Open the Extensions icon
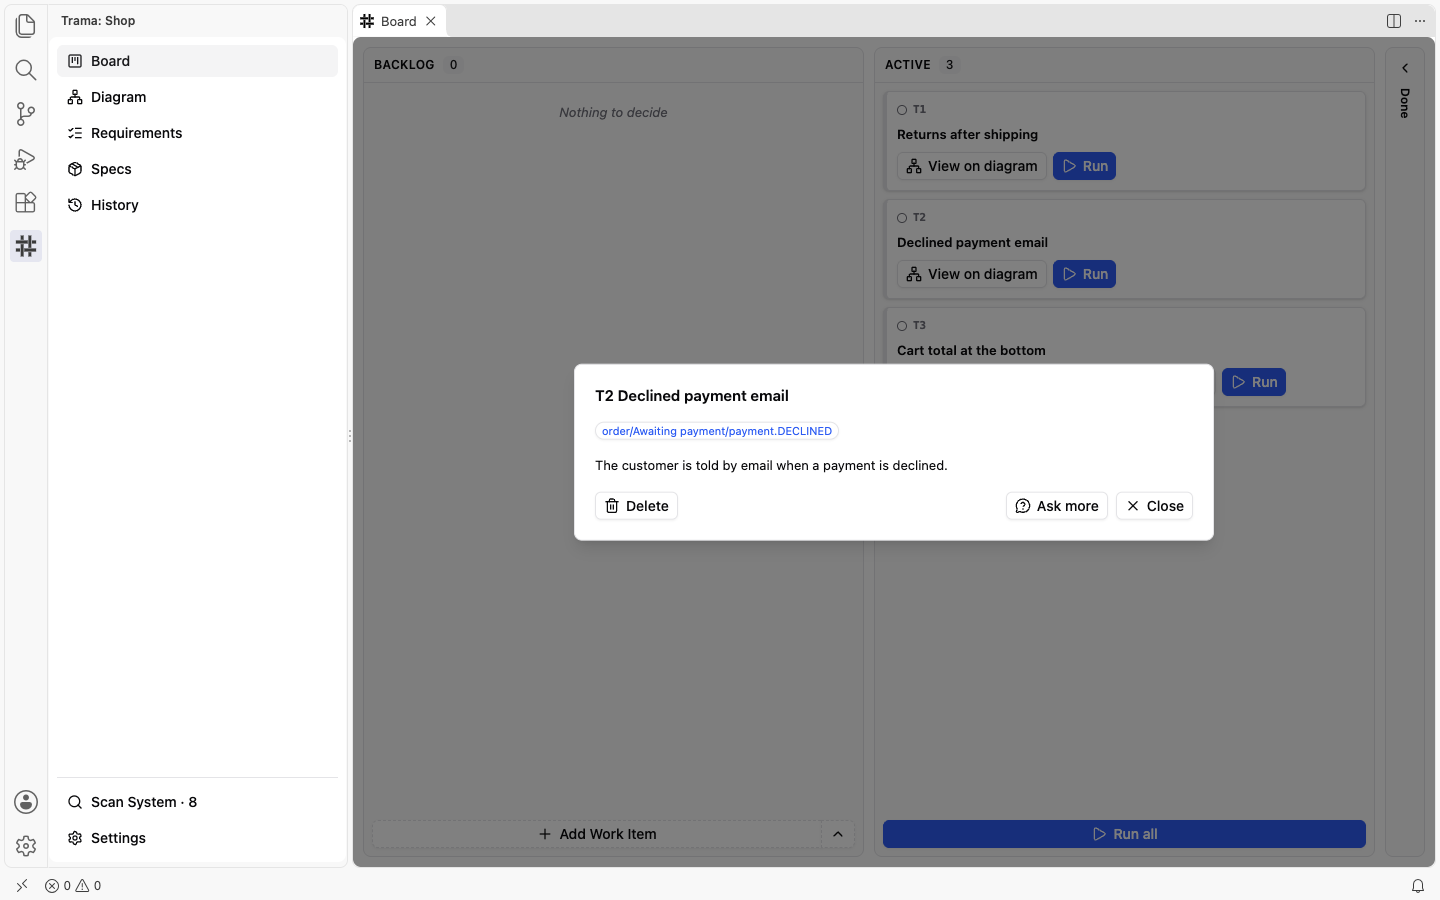The image size is (1440, 900). click(26, 202)
